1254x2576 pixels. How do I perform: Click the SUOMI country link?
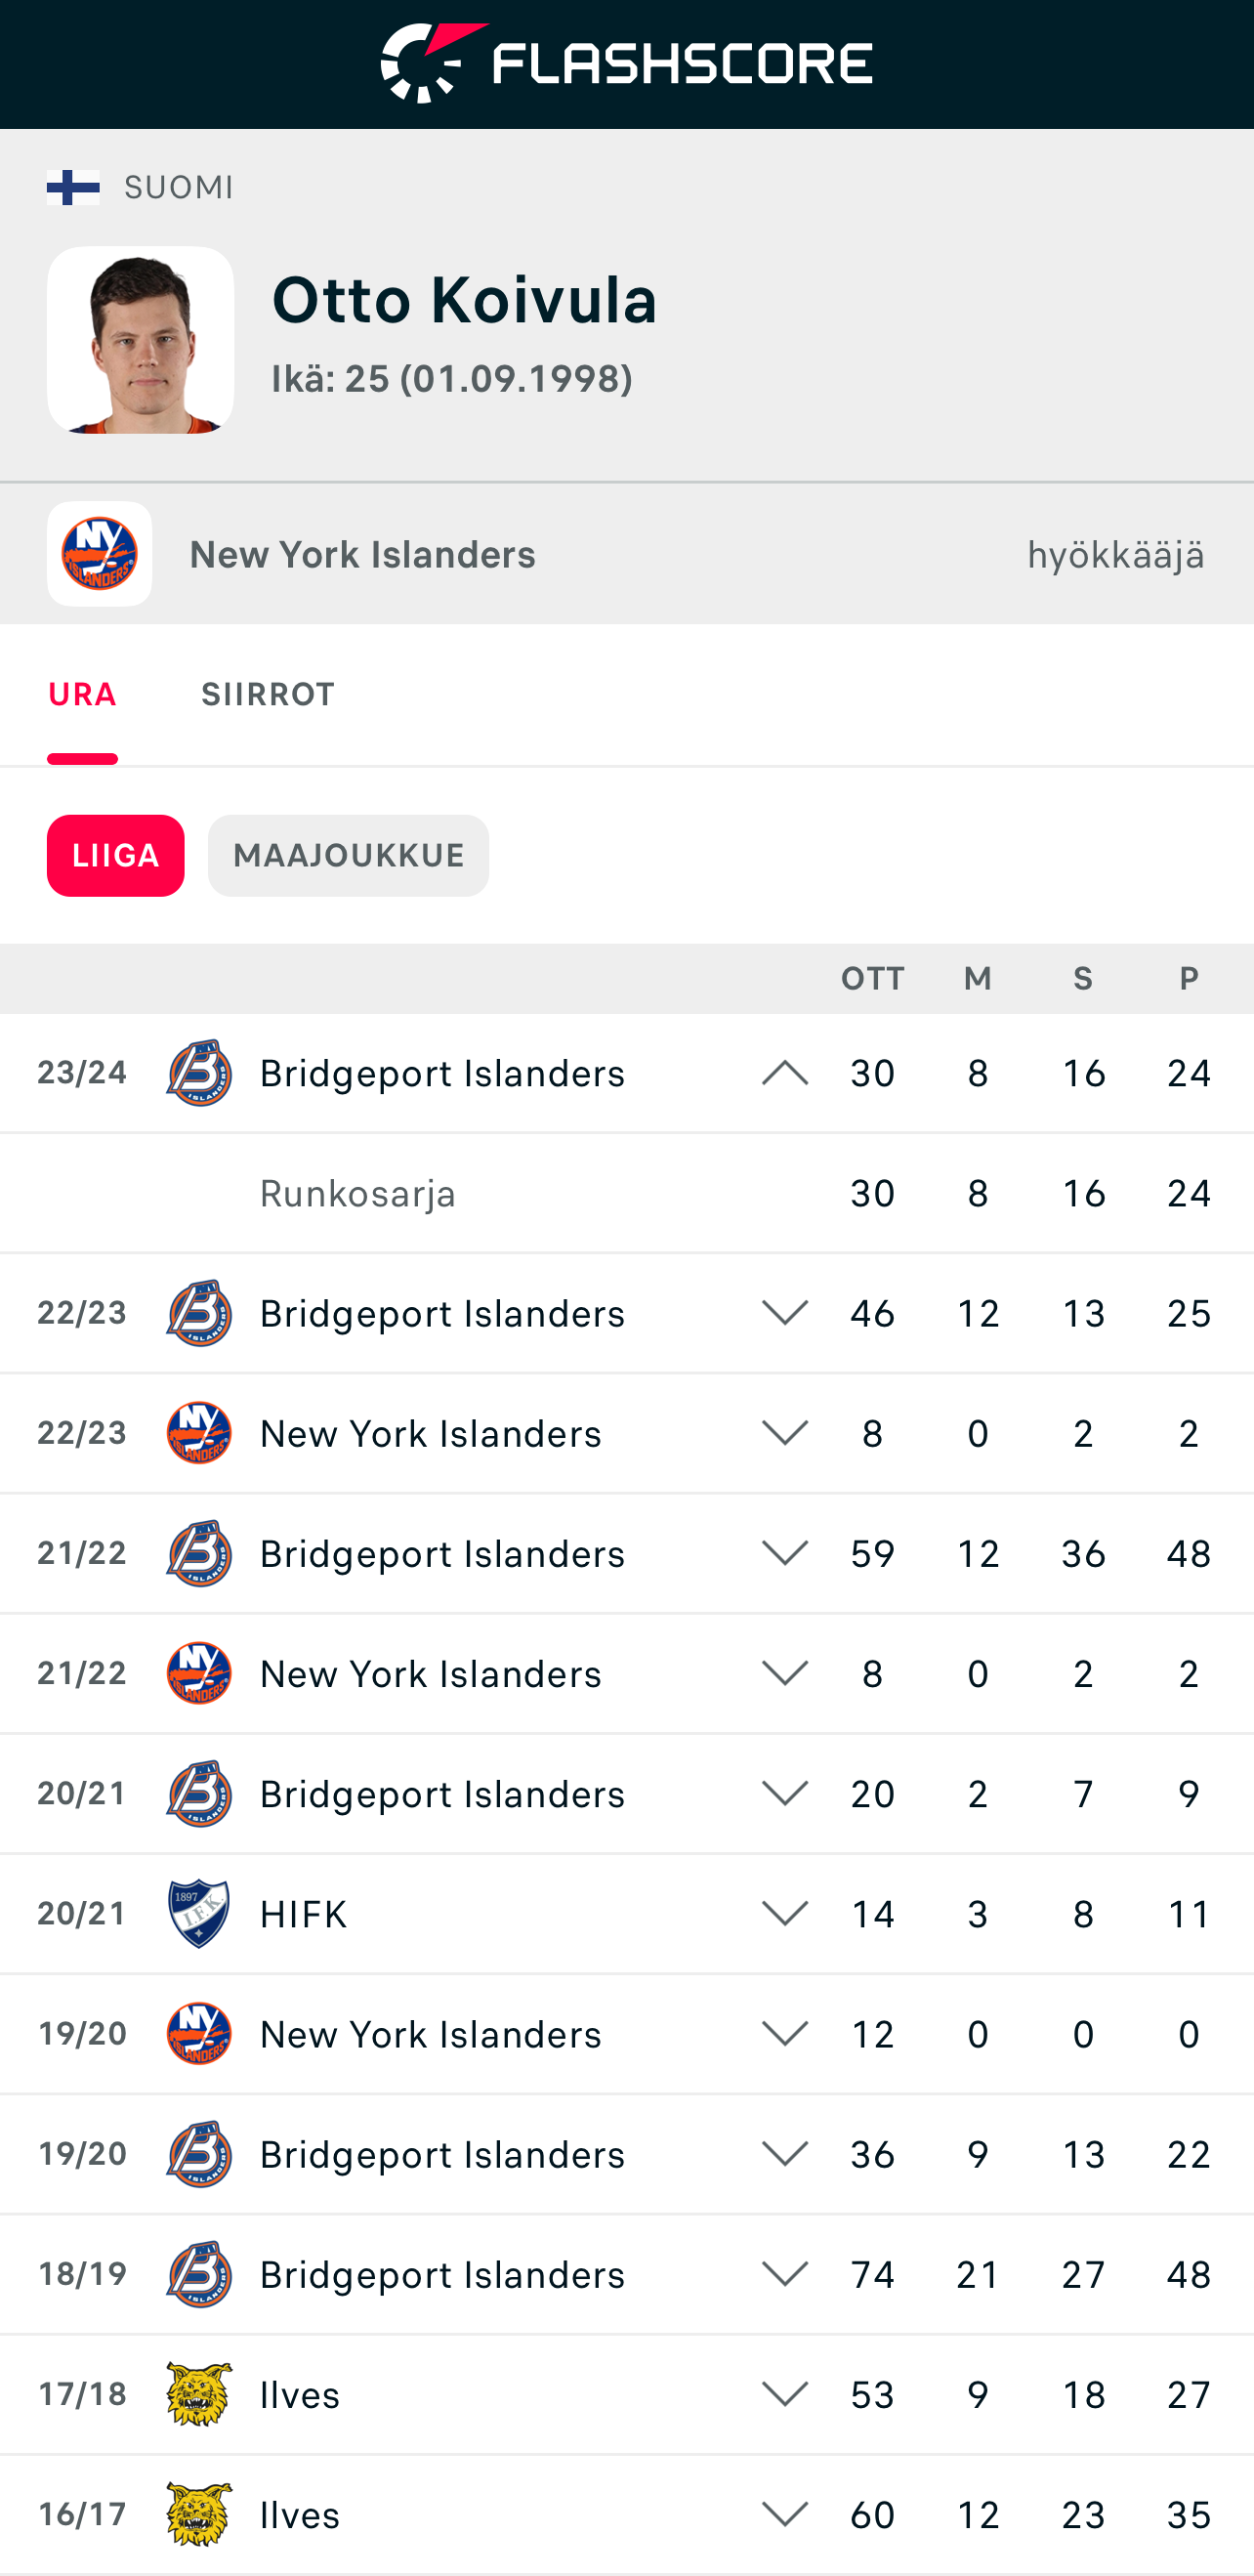(178, 188)
